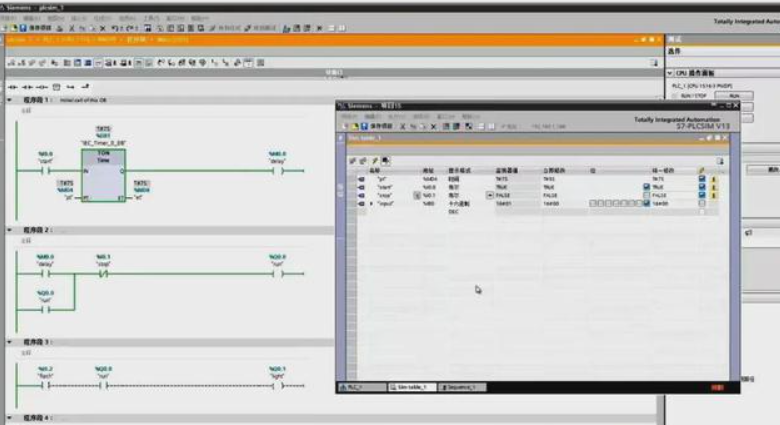The image size is (780, 425).
Task: Click the TON Time timer block in Network 1
Action: 103,176
